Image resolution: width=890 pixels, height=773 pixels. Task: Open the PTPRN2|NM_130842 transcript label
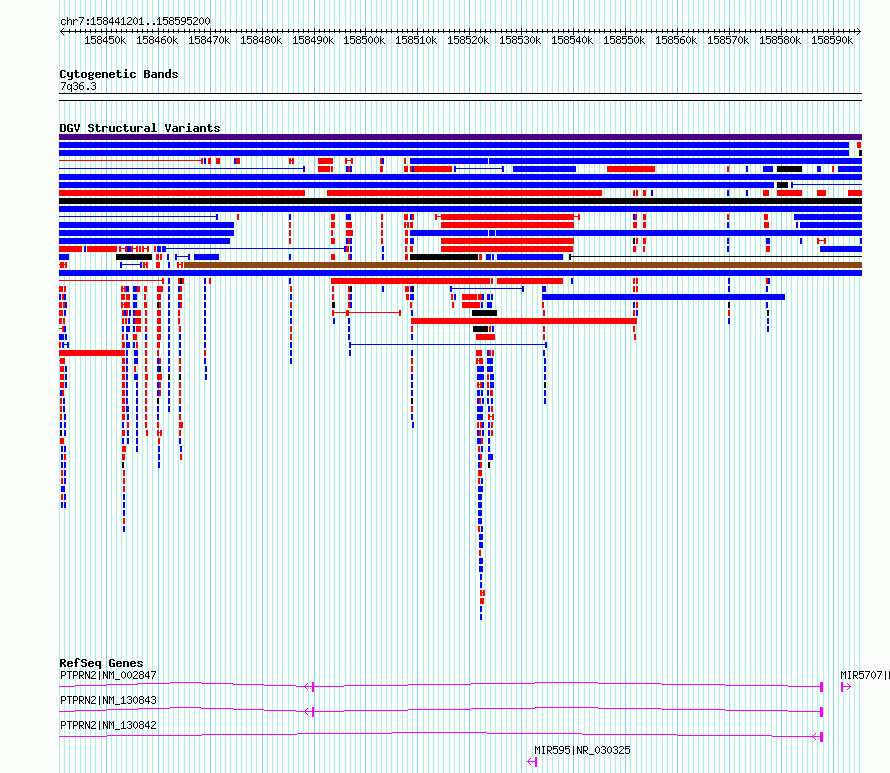[108, 725]
